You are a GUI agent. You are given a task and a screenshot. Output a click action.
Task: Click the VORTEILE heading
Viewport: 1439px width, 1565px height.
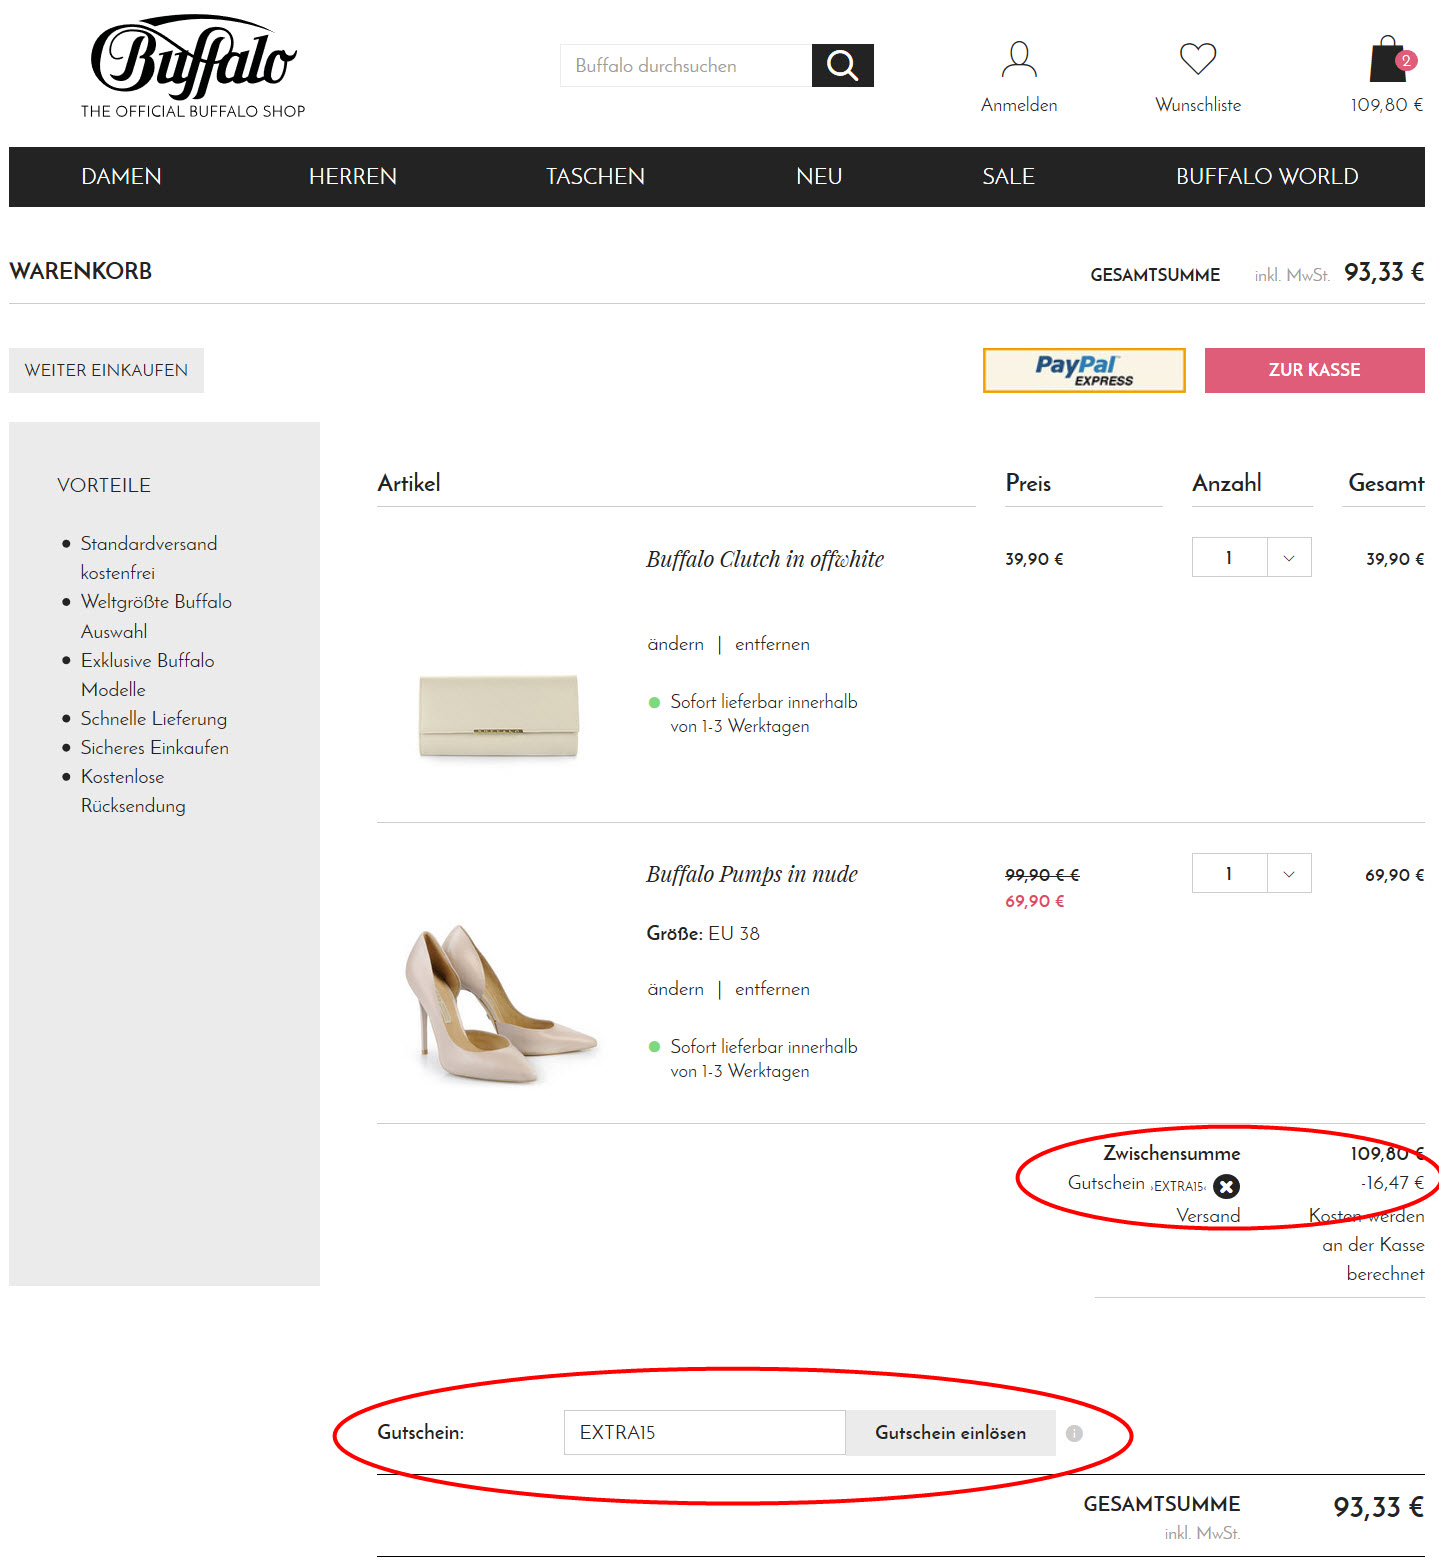point(104,485)
